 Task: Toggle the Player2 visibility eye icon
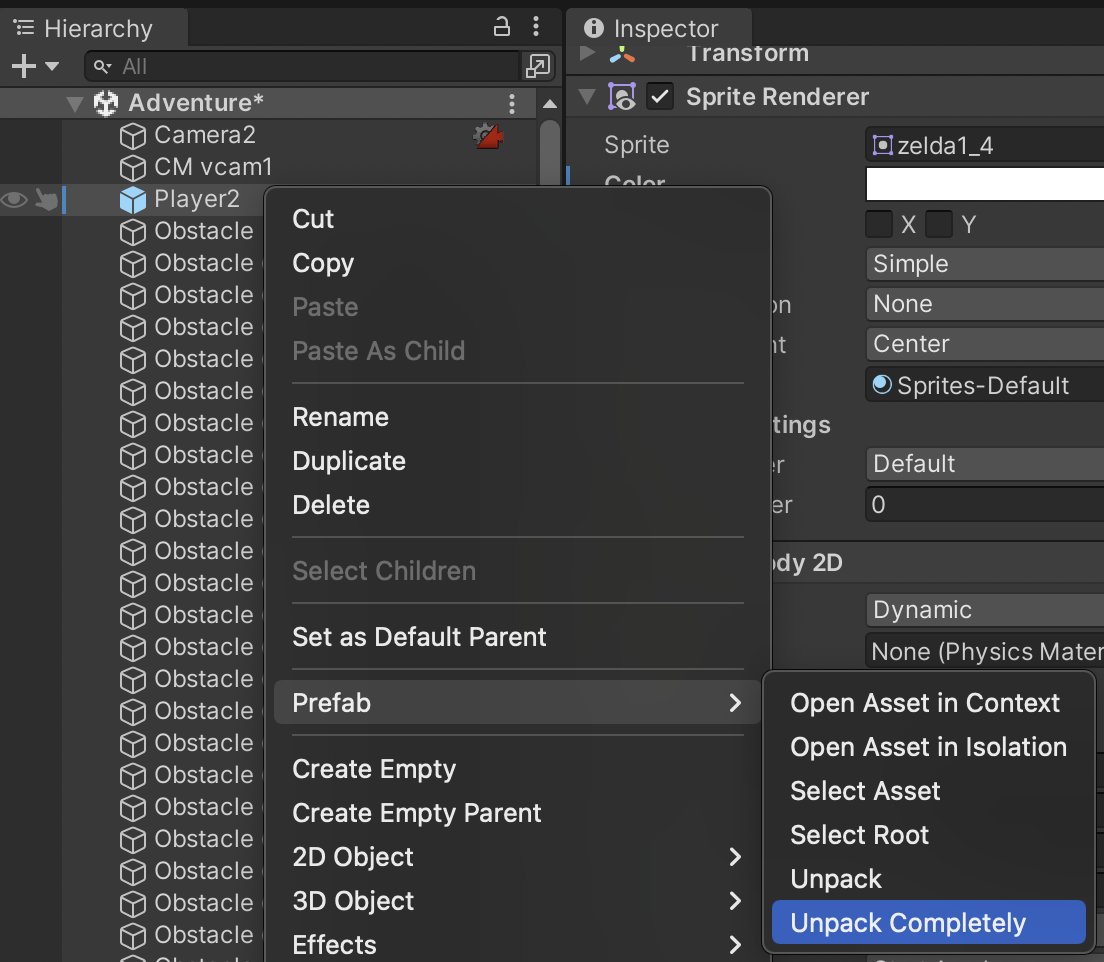point(13,200)
